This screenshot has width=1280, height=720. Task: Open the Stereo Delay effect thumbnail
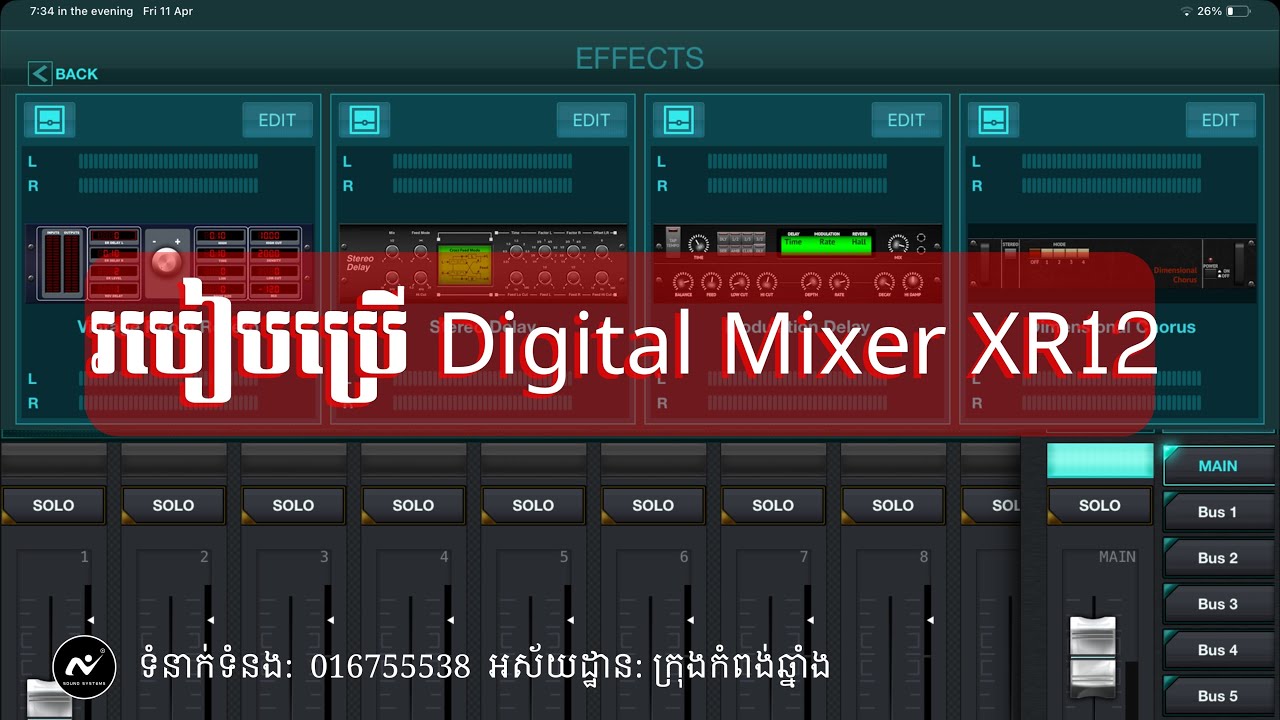coord(483,263)
